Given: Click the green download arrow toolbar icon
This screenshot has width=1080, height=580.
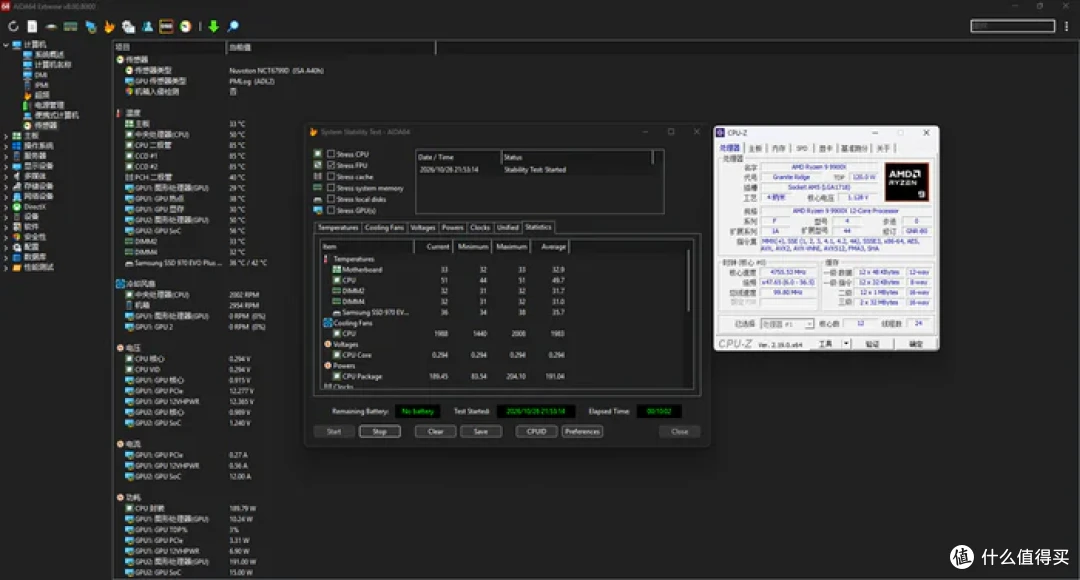Looking at the screenshot, I should coord(214,27).
